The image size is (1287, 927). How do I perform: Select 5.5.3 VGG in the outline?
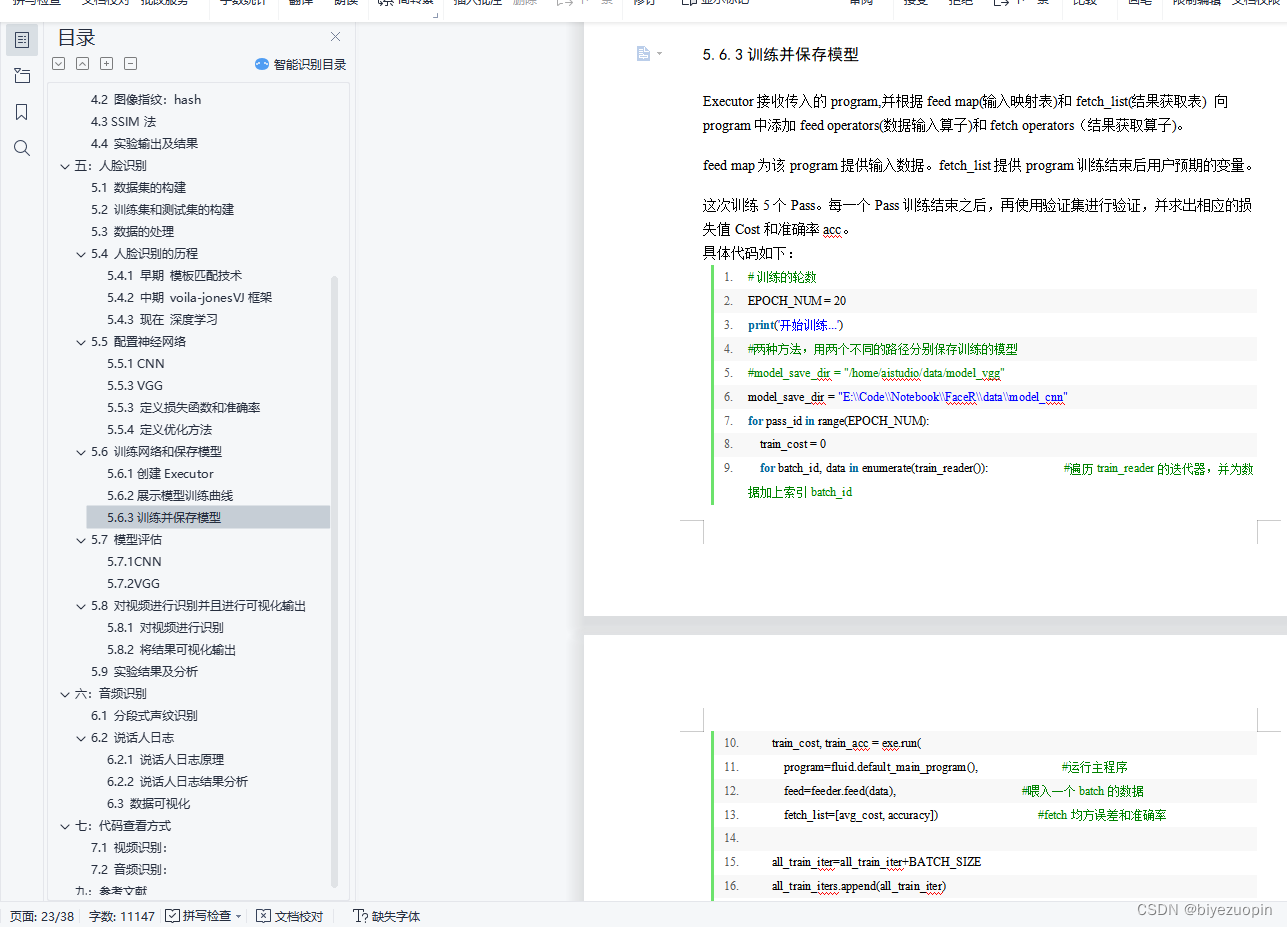pos(135,386)
